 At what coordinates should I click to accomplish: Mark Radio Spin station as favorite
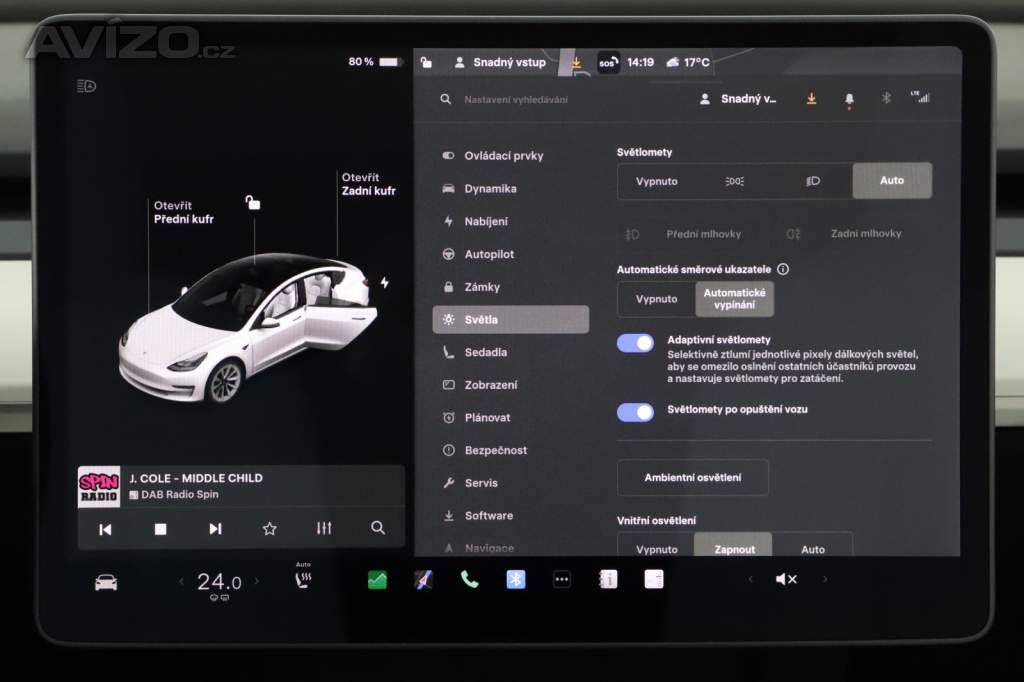tap(269, 529)
